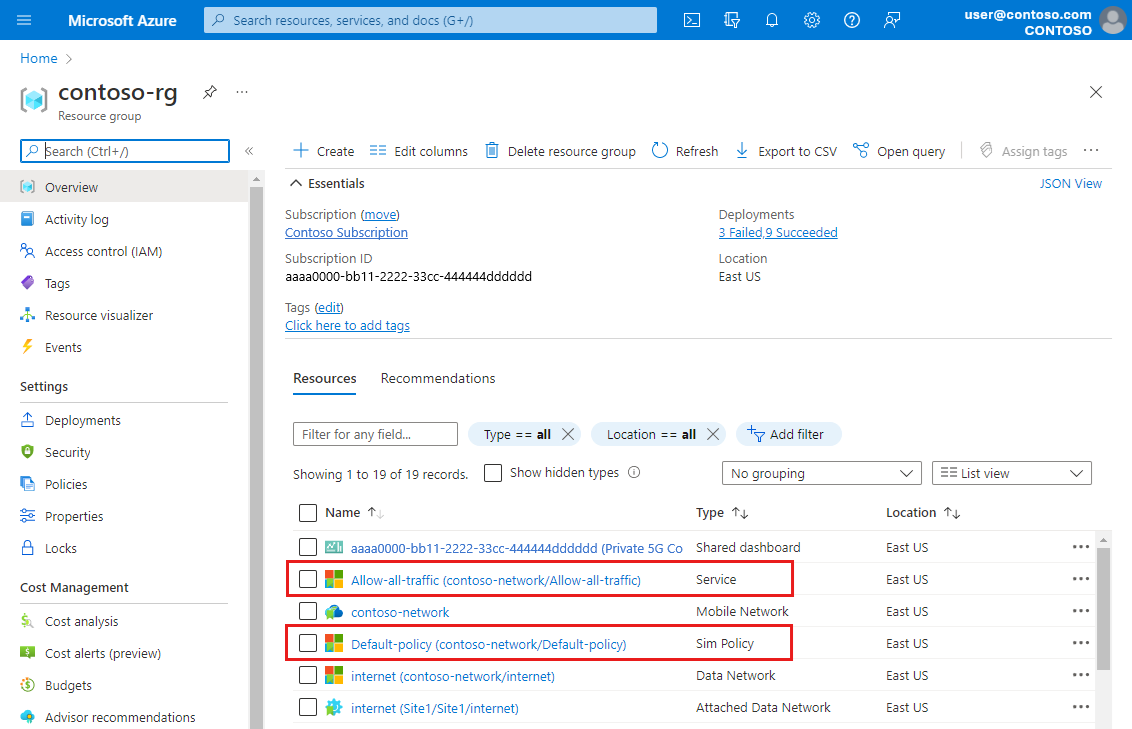Open the help question mark icon
The width and height of the screenshot is (1132, 729).
coord(852,20)
